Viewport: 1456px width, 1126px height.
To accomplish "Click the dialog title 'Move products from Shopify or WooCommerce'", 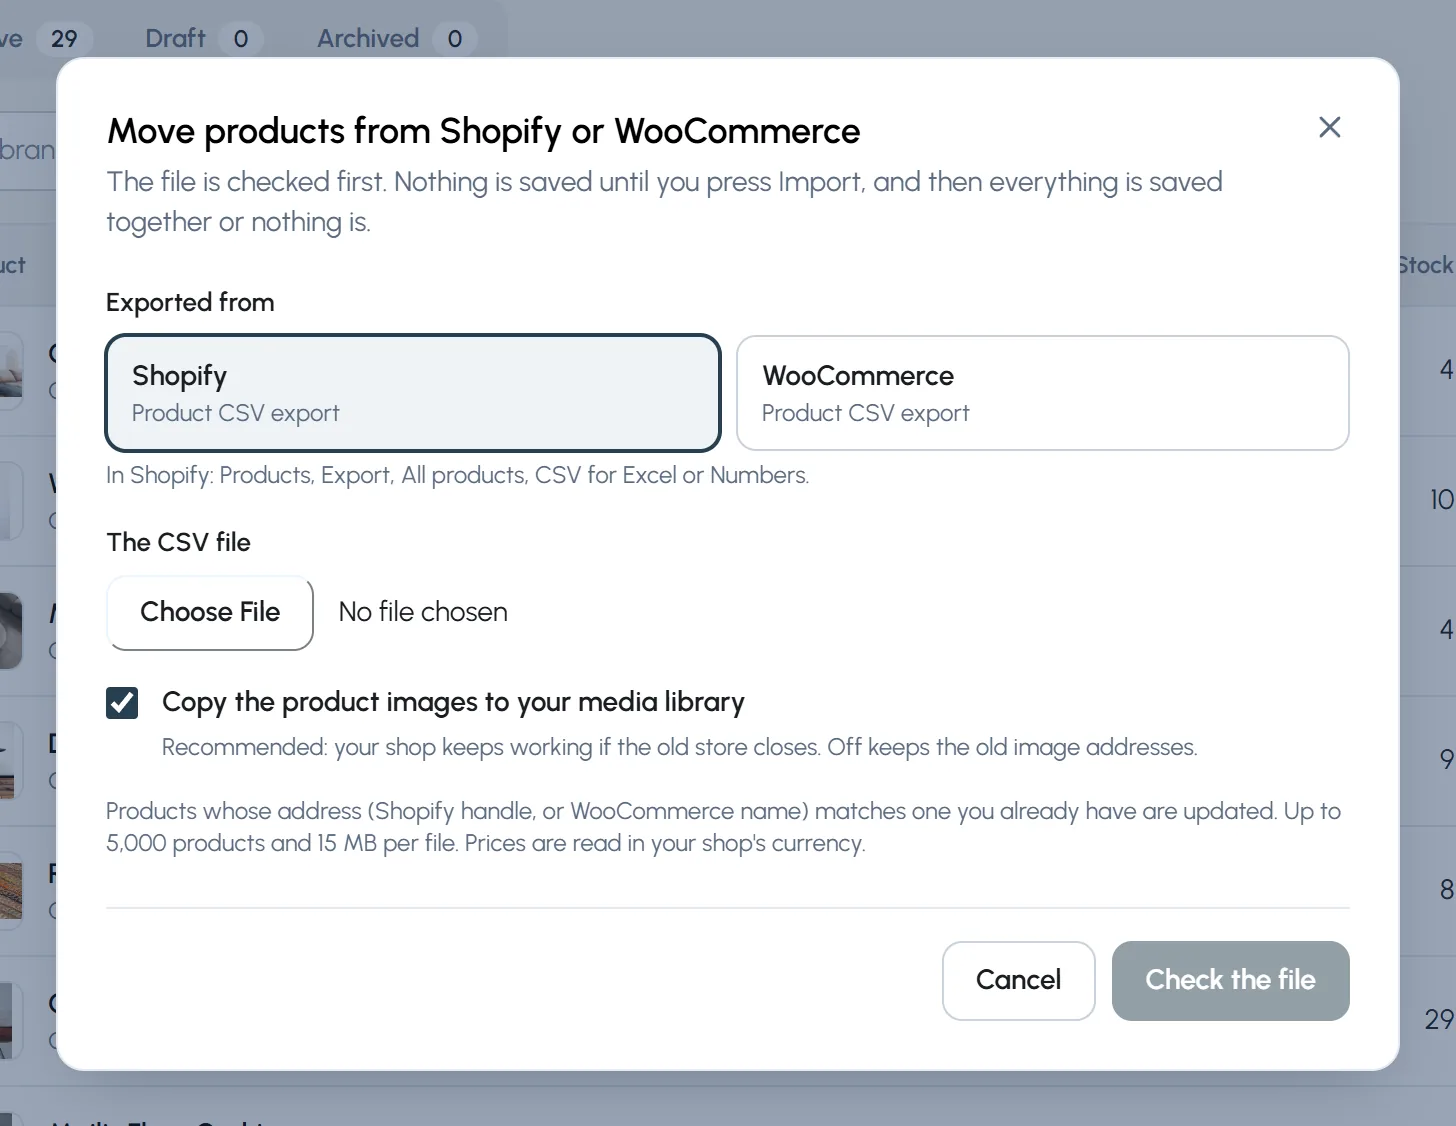I will click(x=483, y=131).
